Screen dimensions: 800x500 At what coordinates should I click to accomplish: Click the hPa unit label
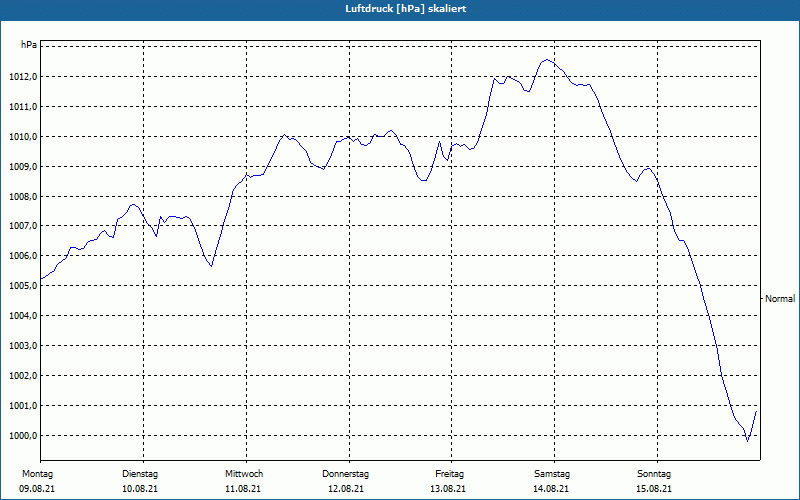tap(29, 45)
